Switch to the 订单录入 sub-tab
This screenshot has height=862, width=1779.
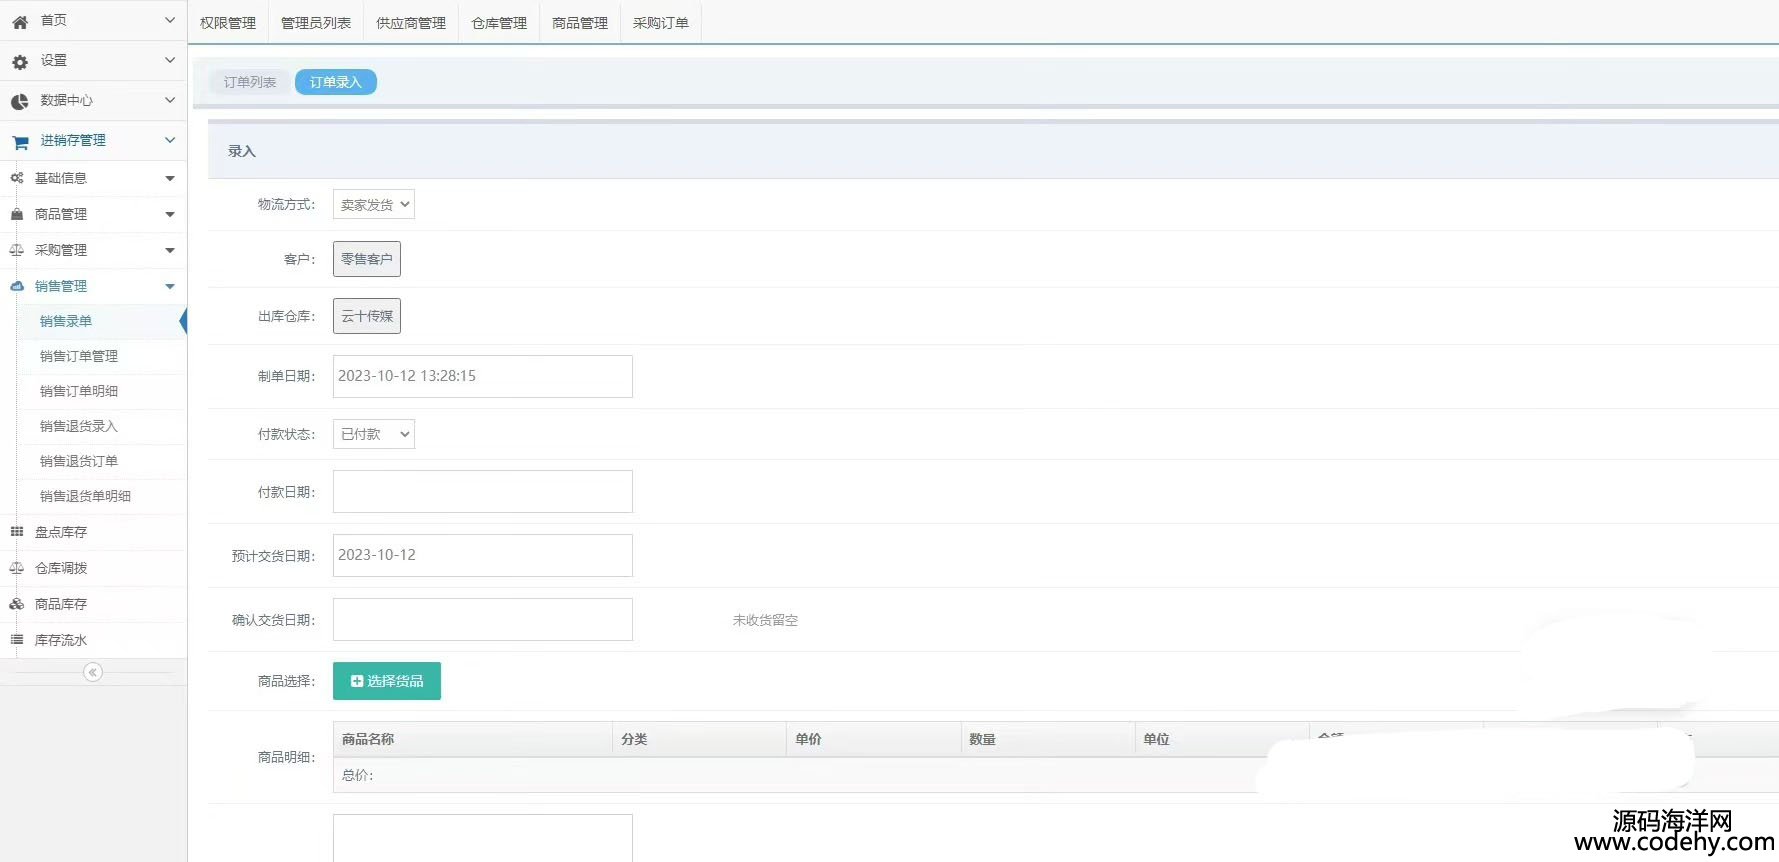pos(336,82)
